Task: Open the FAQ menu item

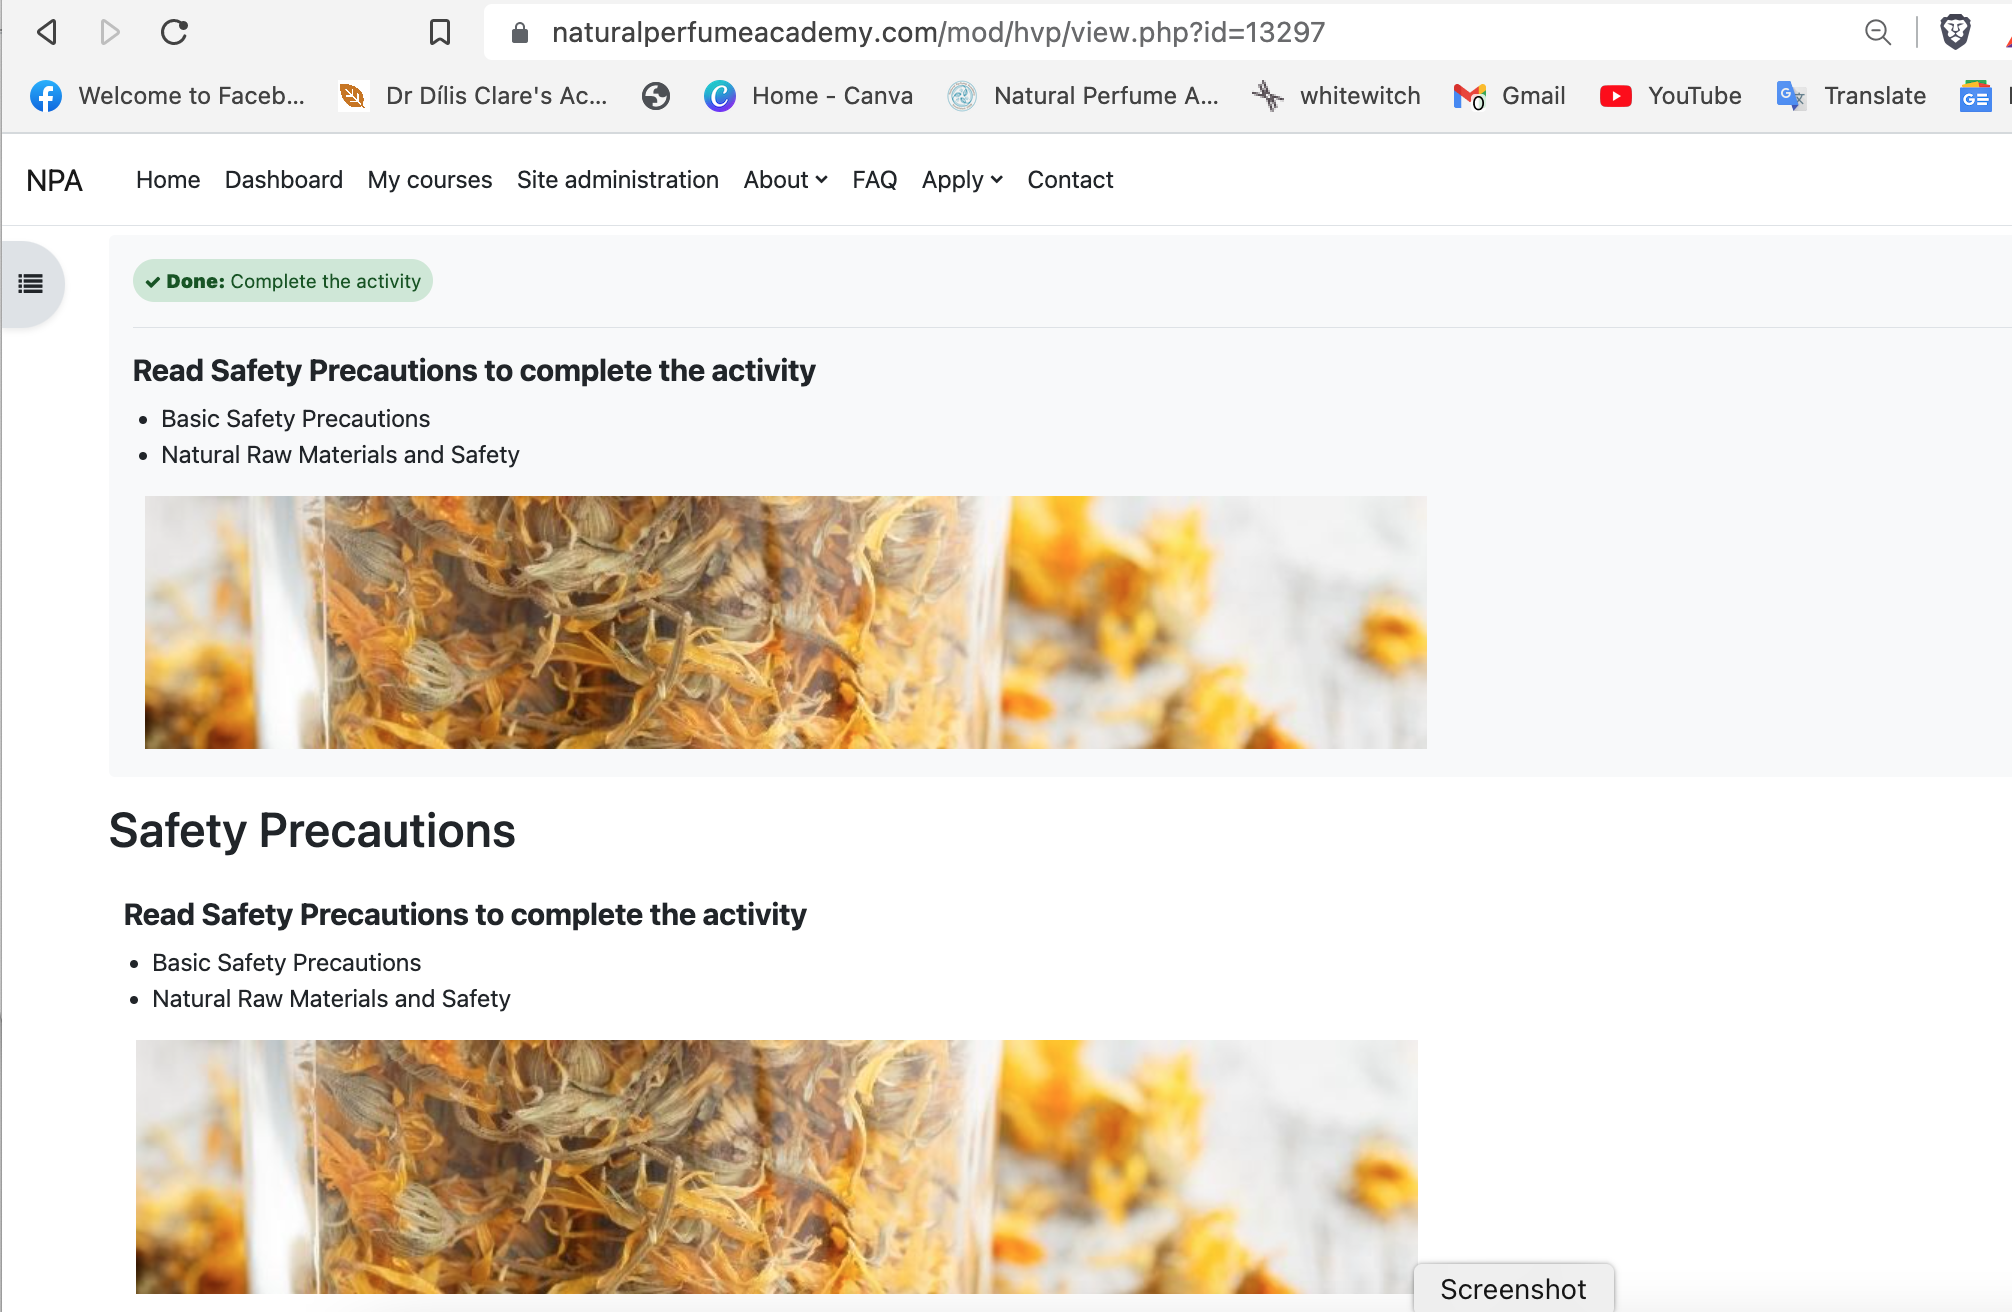Action: [875, 180]
